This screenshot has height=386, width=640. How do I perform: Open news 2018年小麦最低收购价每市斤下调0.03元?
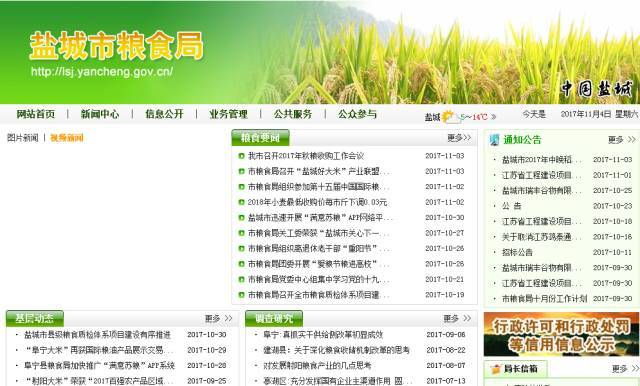click(x=317, y=202)
